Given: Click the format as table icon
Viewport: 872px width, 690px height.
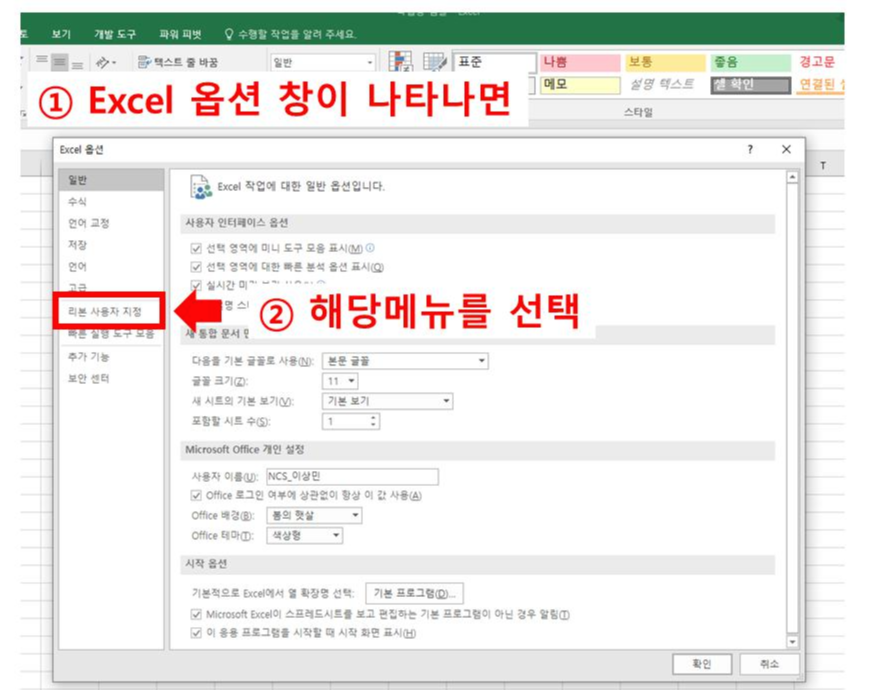Looking at the screenshot, I should 434,61.
